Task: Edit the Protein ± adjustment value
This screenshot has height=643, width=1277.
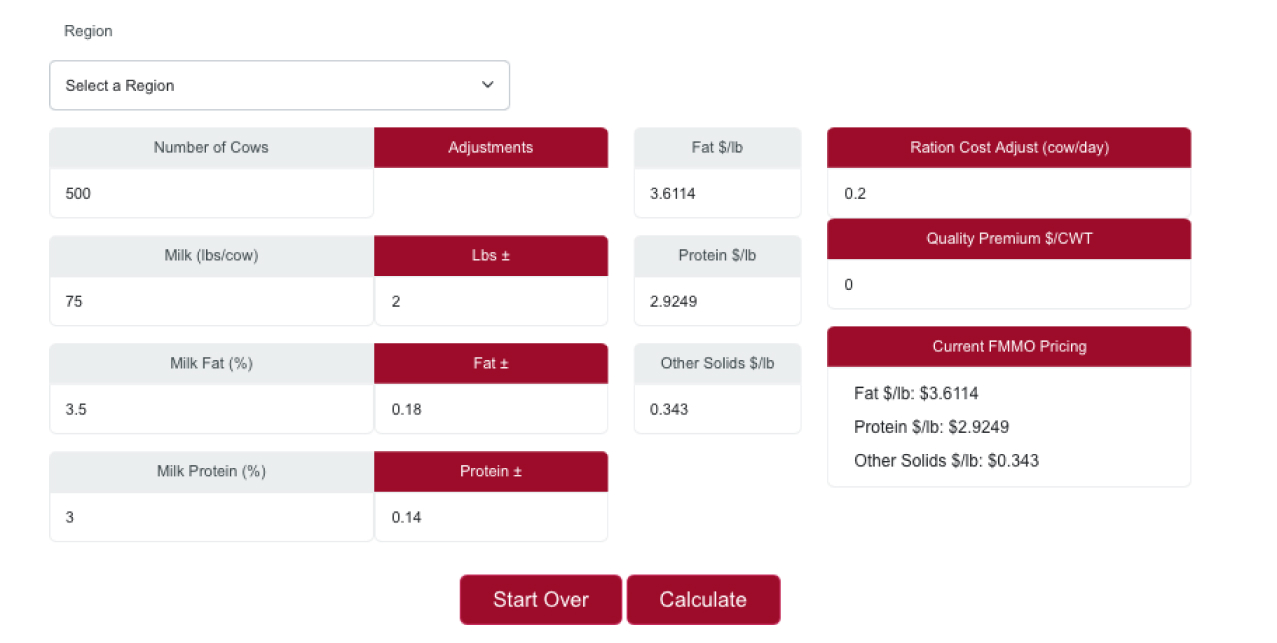Action: (x=490, y=517)
